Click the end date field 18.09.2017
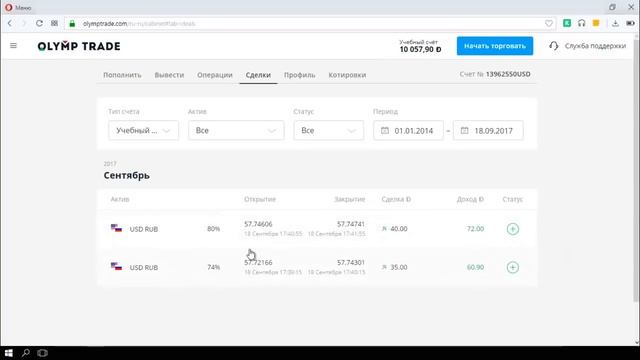This screenshot has height=360, width=640. pos(488,131)
